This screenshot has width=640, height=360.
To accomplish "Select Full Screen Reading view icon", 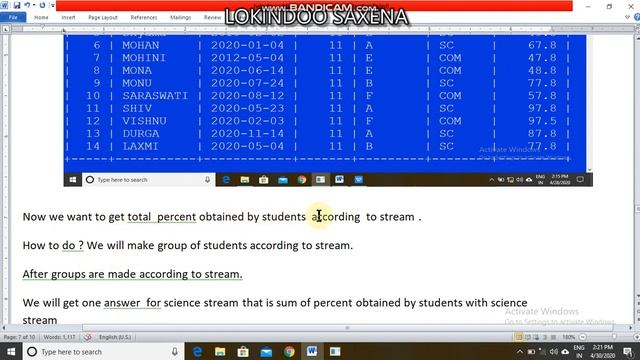I will pos(528,337).
